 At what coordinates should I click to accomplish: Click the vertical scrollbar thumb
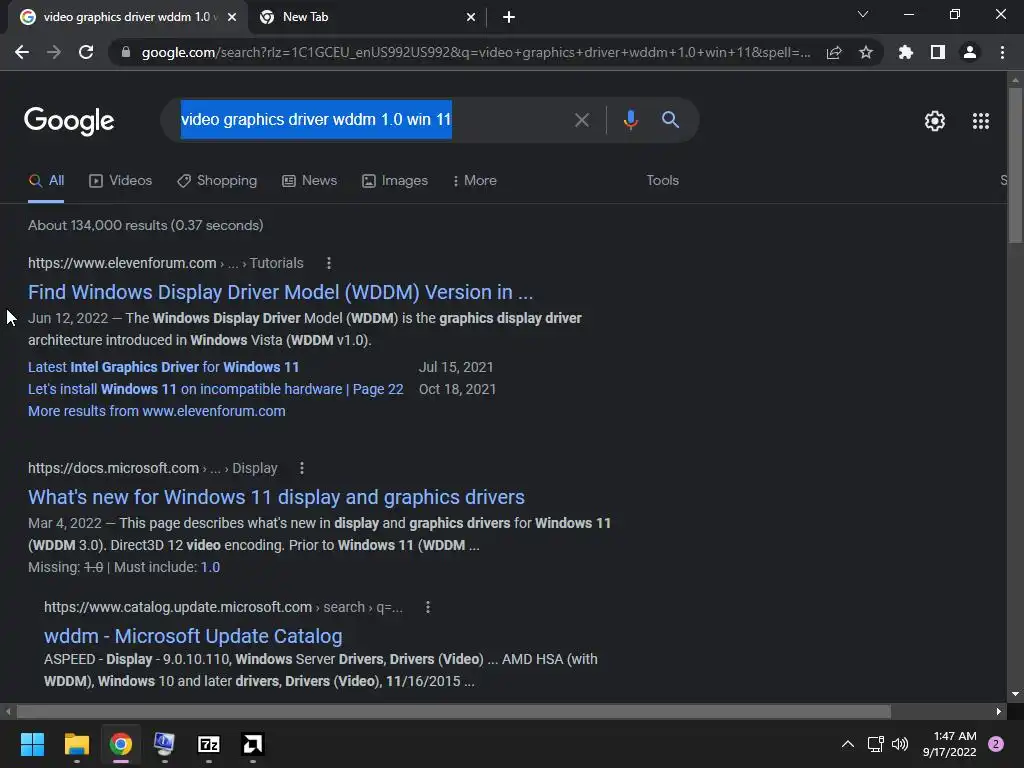point(1015,165)
